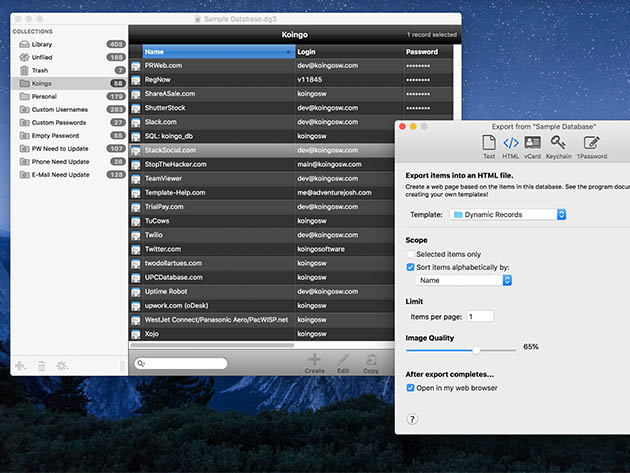Click the Create record toolbar icon
Screen dimensions: 630x473
click(x=314, y=363)
